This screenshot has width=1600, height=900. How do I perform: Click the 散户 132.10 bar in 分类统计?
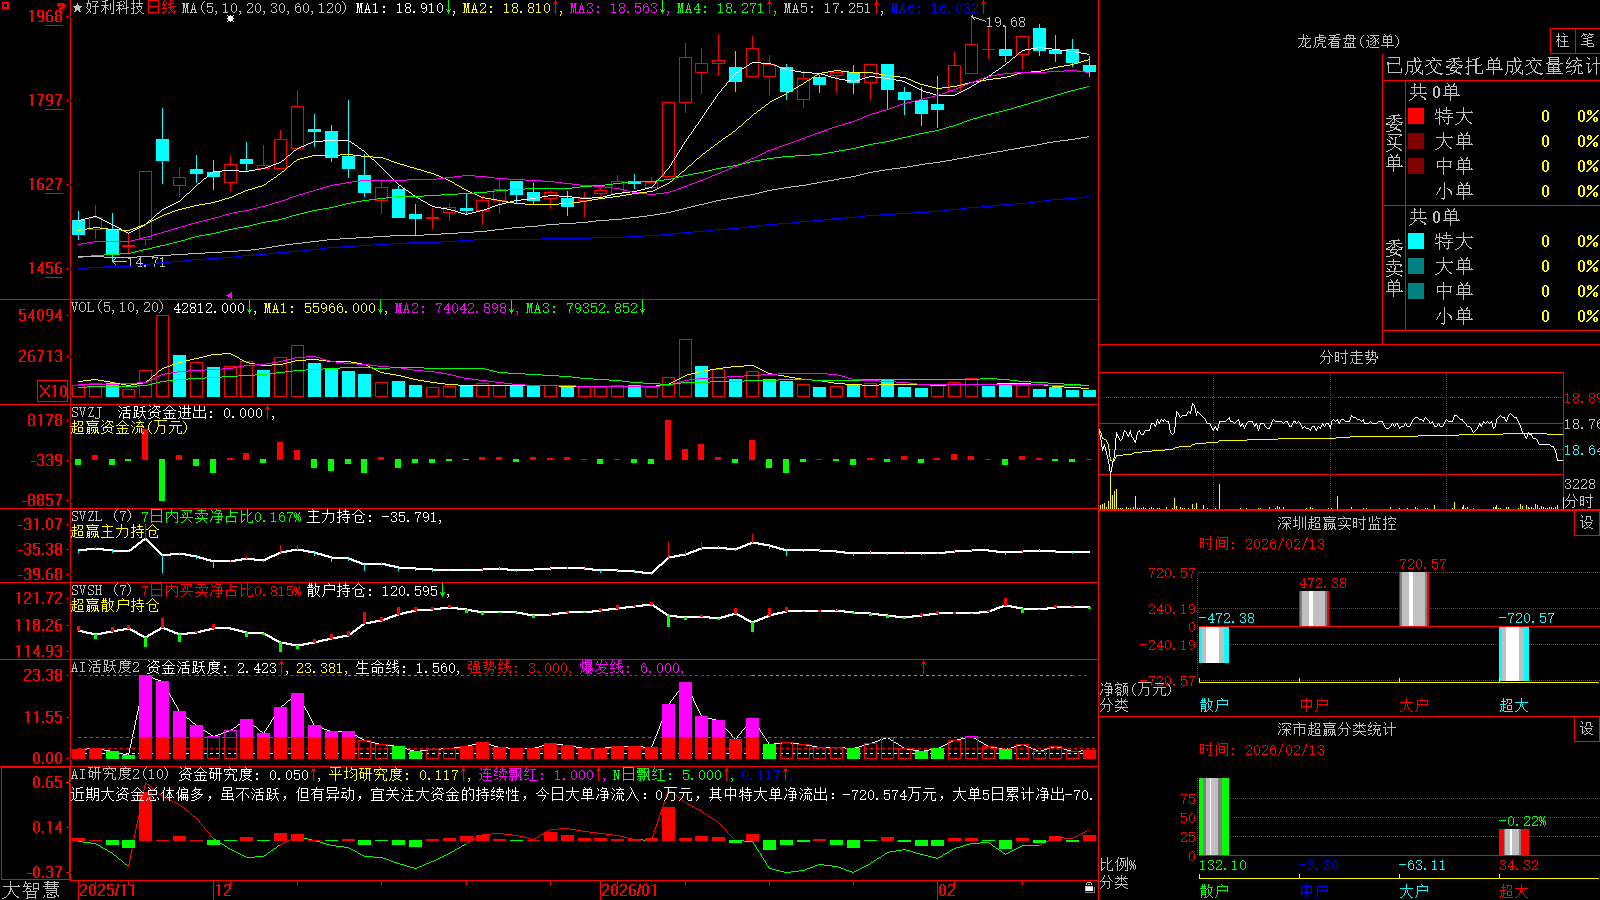pyautogui.click(x=1214, y=817)
